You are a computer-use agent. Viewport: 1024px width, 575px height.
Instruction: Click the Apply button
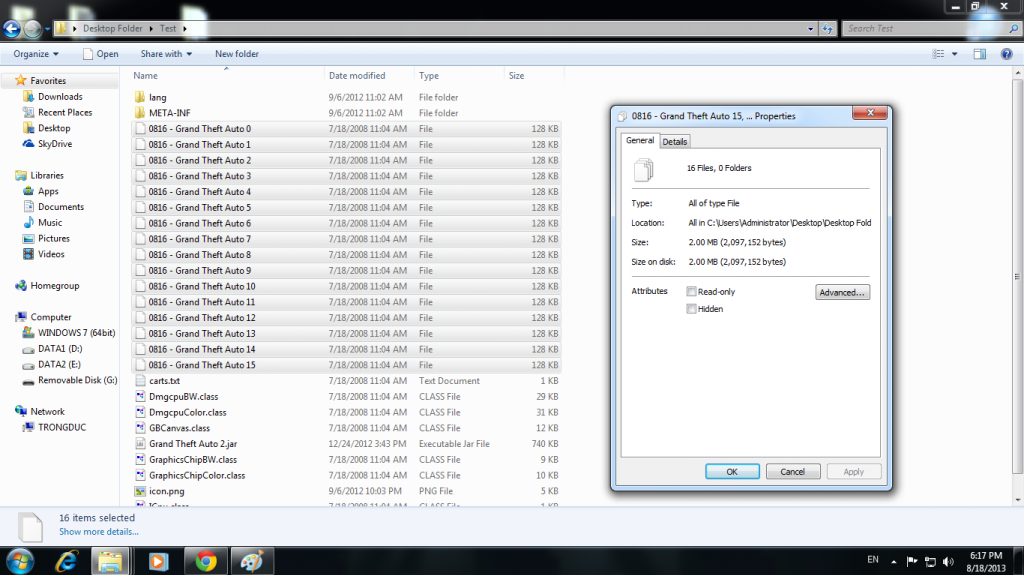point(854,472)
